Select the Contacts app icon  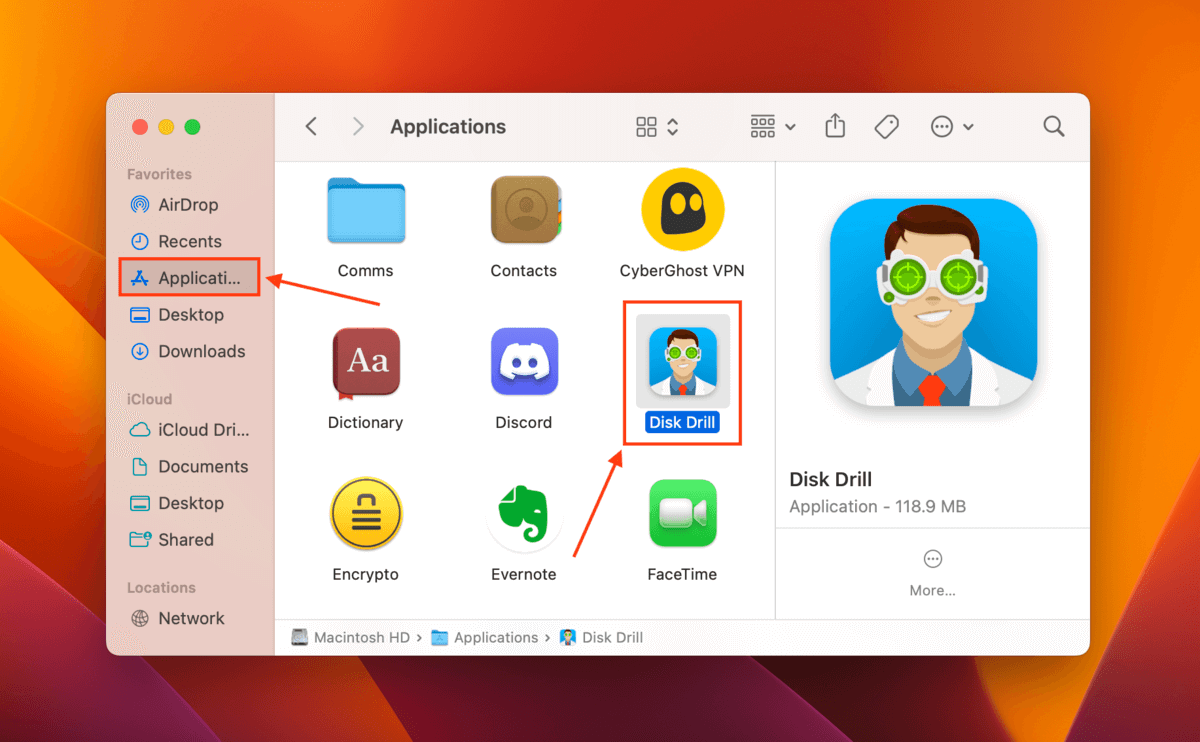click(524, 210)
